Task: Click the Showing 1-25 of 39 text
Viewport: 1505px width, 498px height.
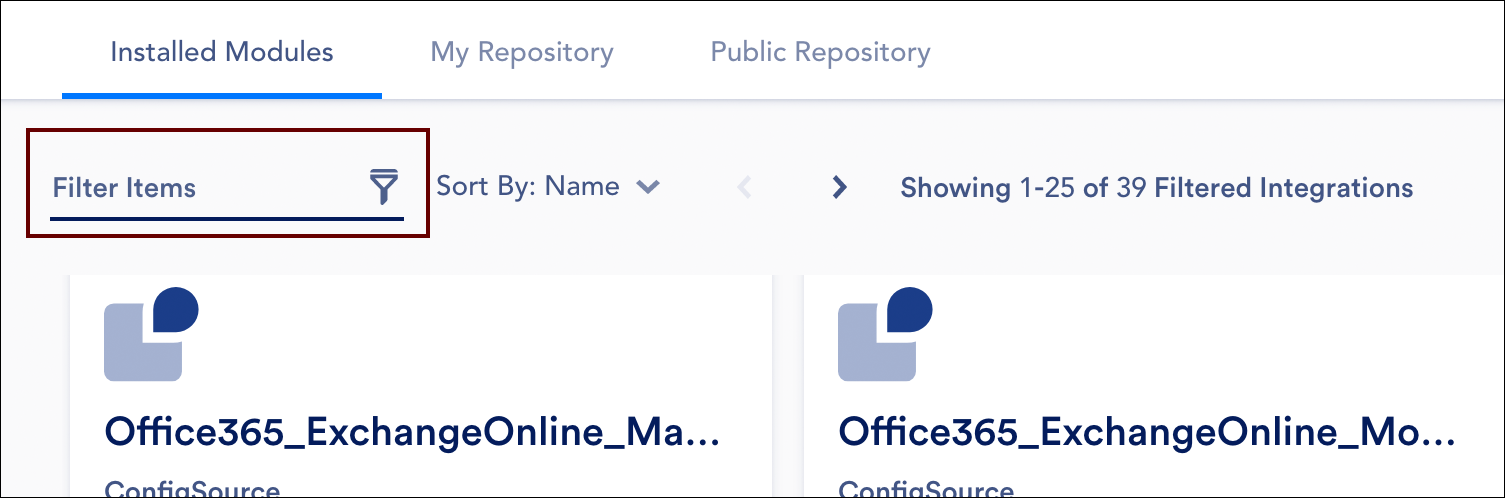Action: tap(1157, 187)
